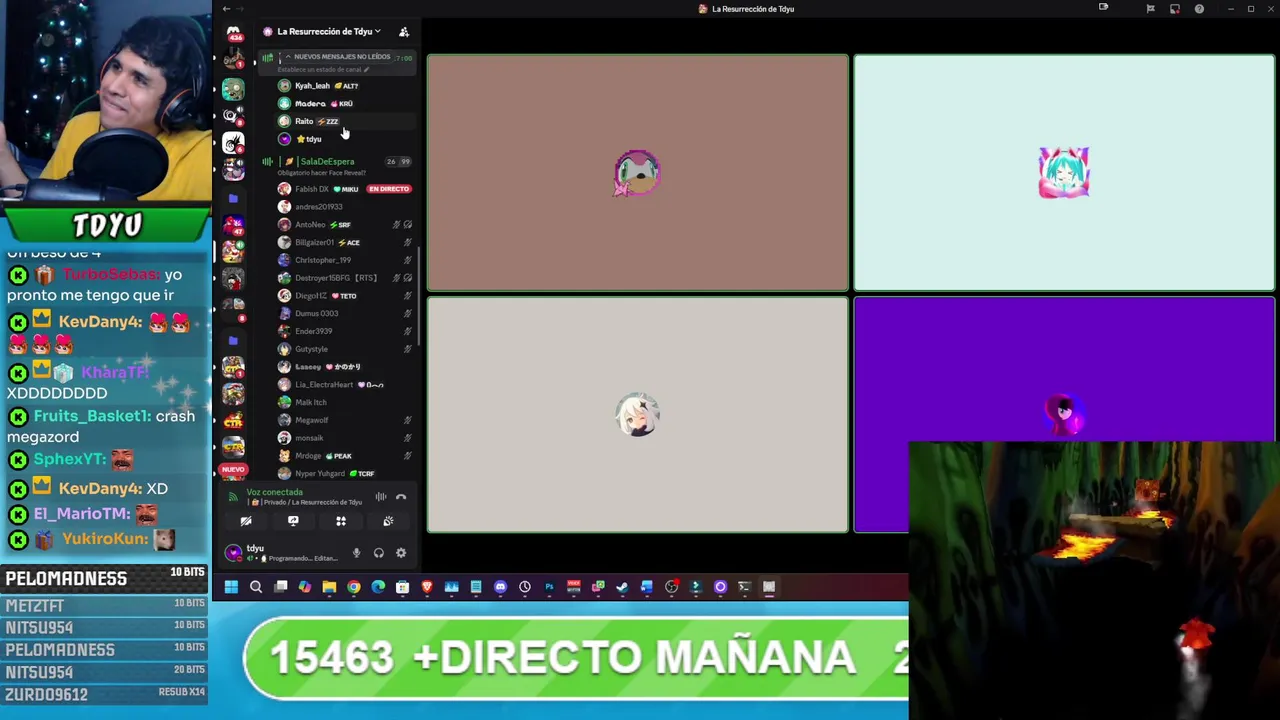The width and height of the screenshot is (1280, 720).
Task: Open Windows taskbar search
Action: click(256, 587)
